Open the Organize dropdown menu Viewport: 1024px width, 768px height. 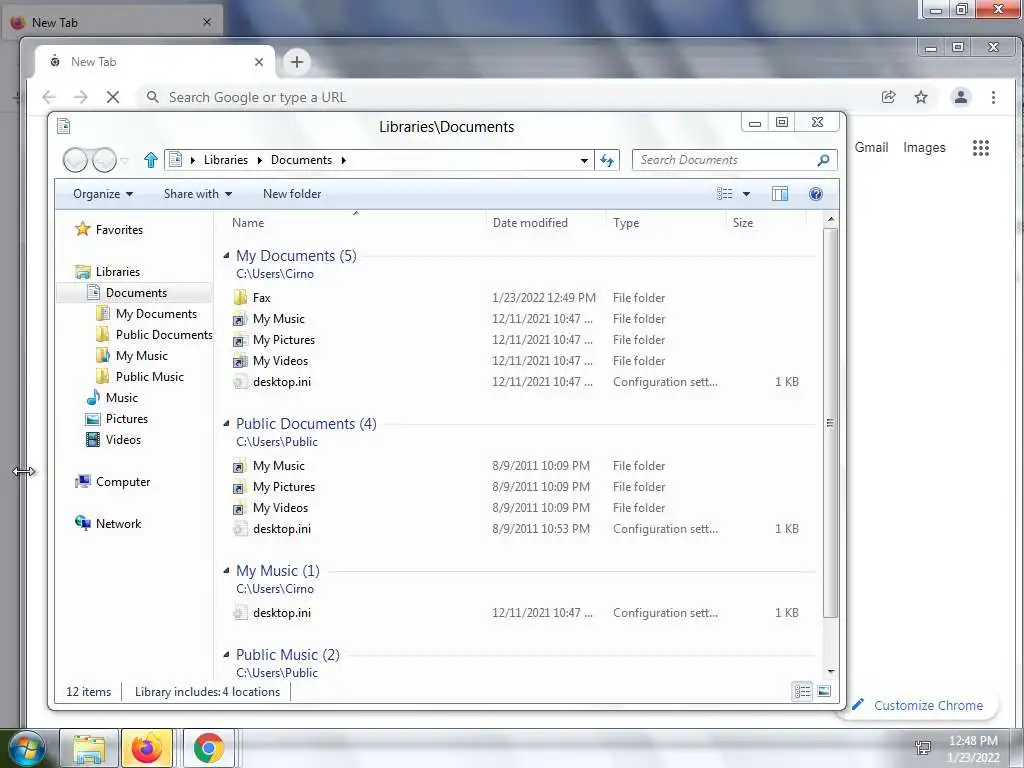click(103, 194)
